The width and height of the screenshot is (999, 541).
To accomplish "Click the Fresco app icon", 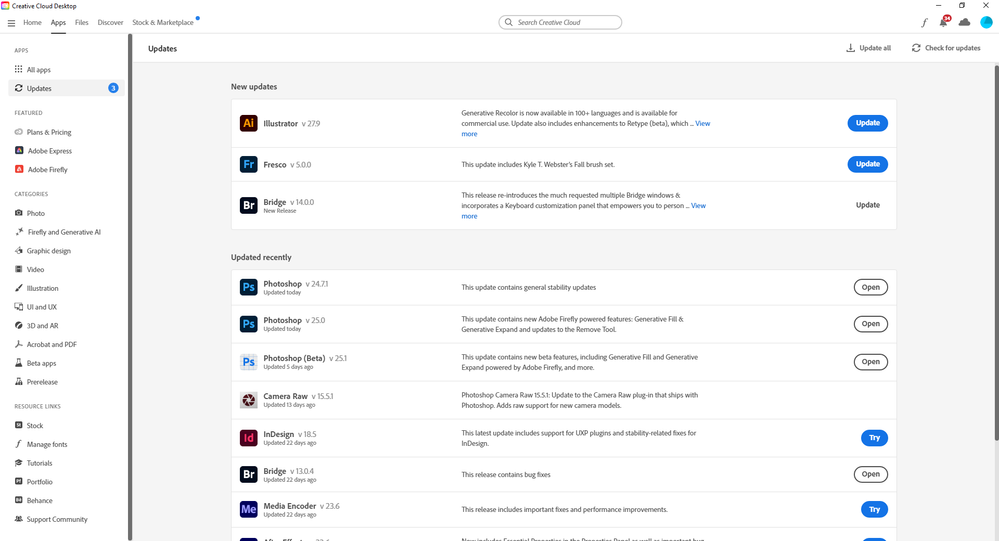I will pyautogui.click(x=248, y=164).
